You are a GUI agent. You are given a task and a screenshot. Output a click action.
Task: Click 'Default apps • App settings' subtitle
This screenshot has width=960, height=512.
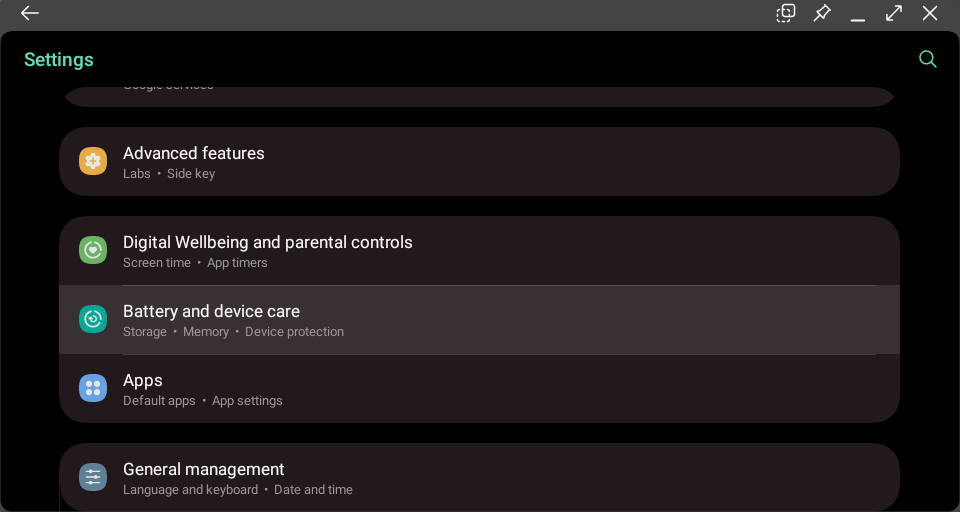(202, 401)
